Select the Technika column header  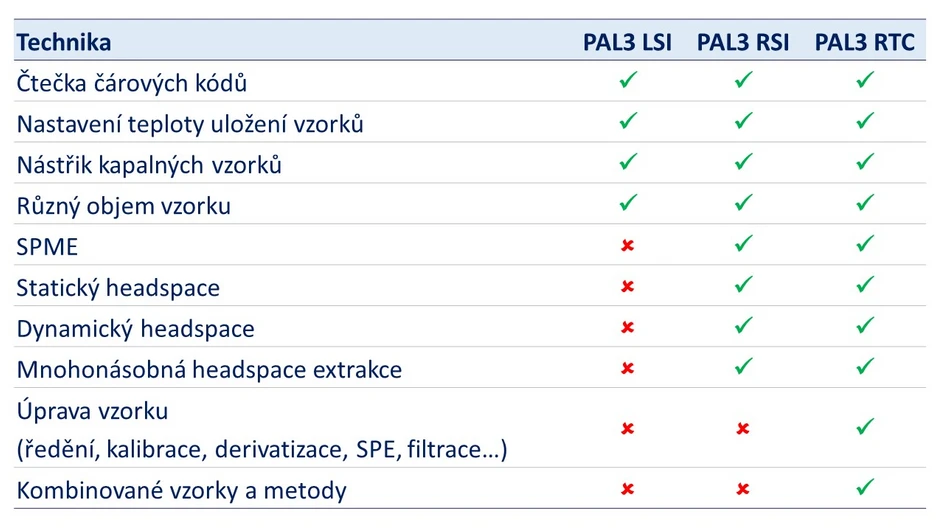click(64, 42)
